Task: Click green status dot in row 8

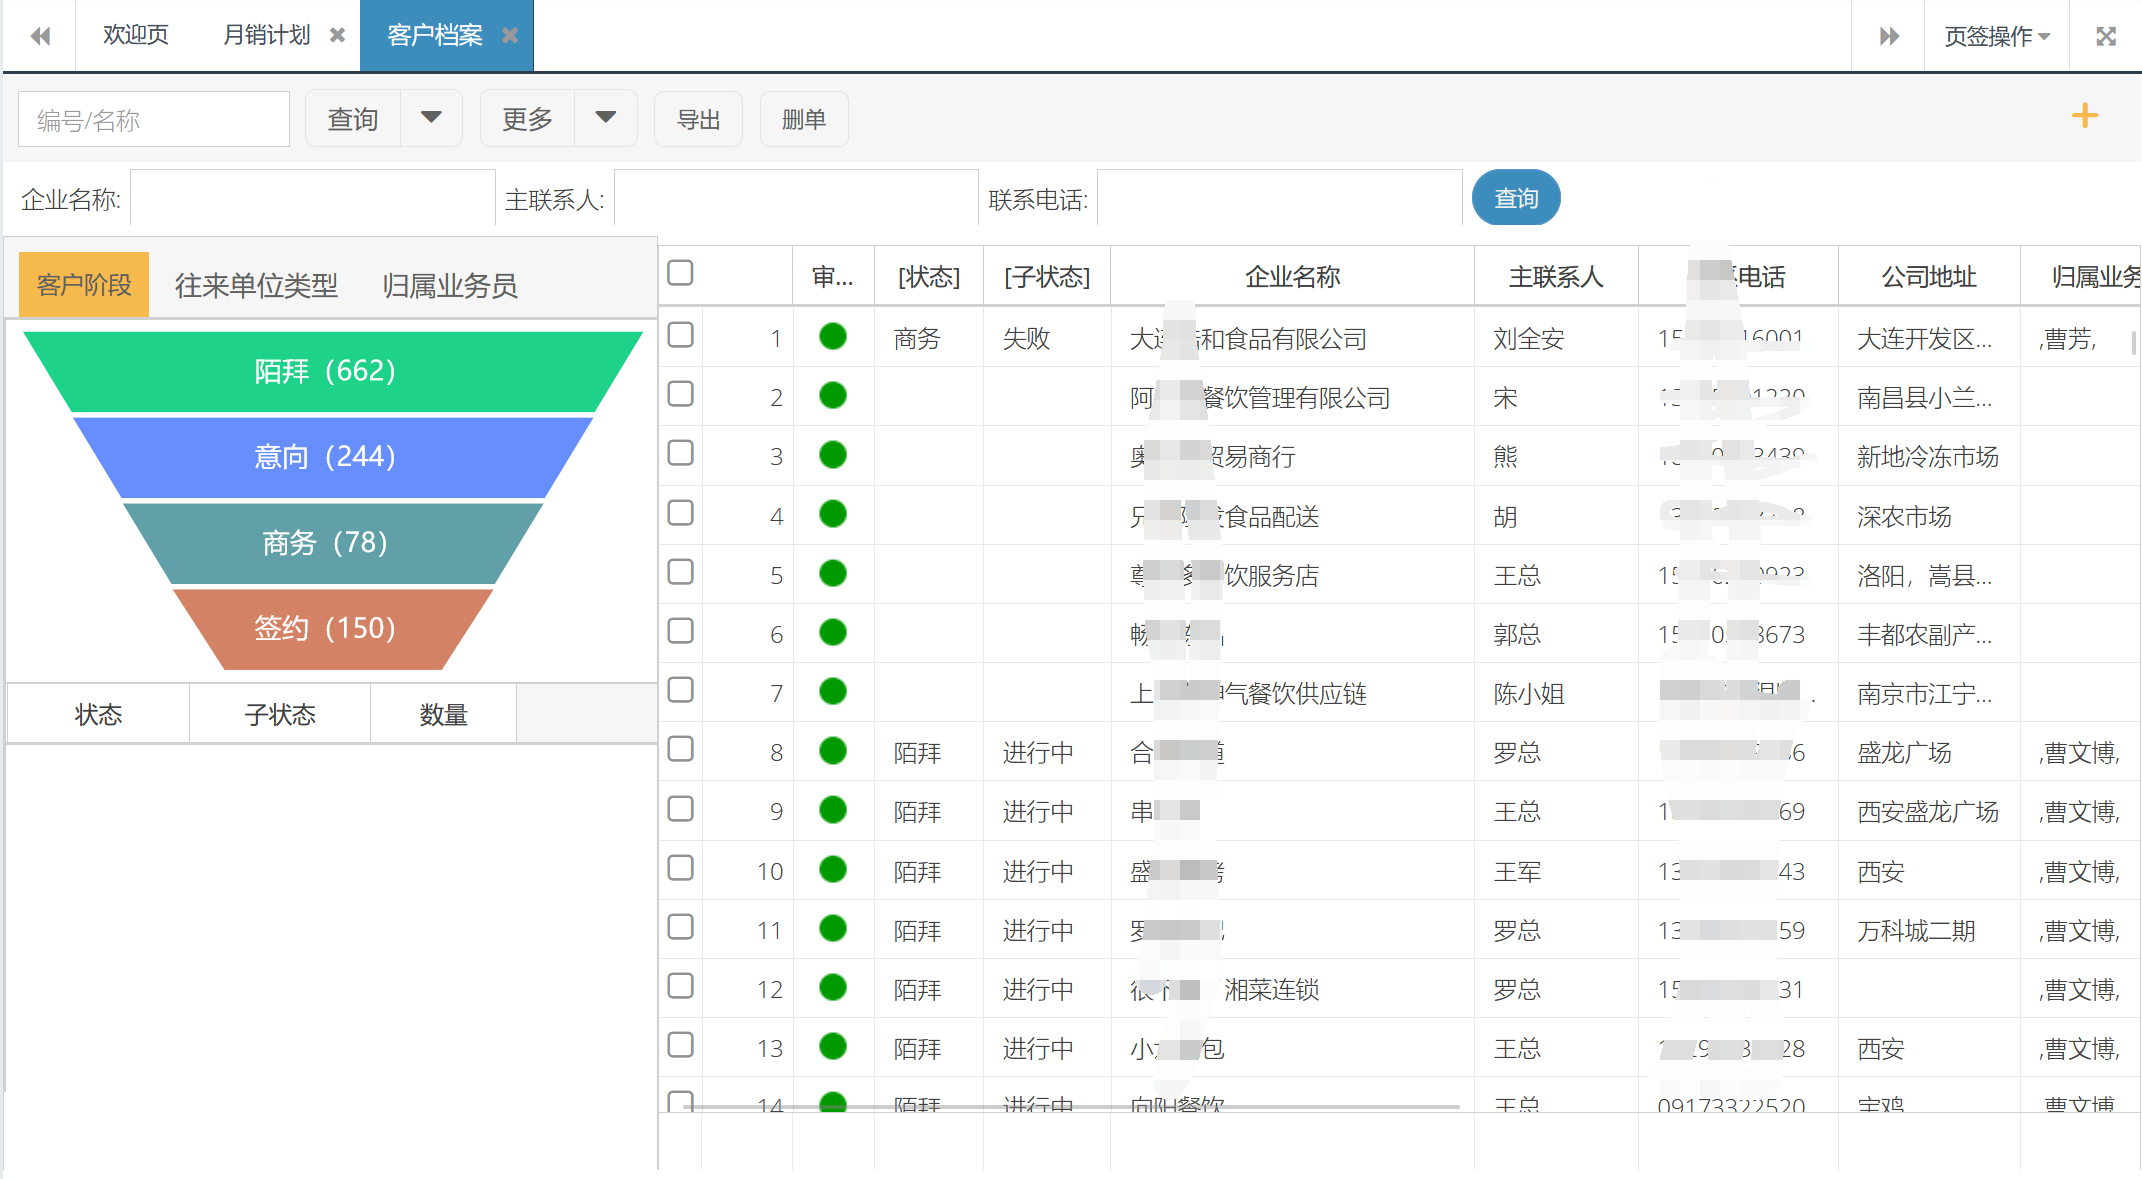Action: tap(832, 751)
